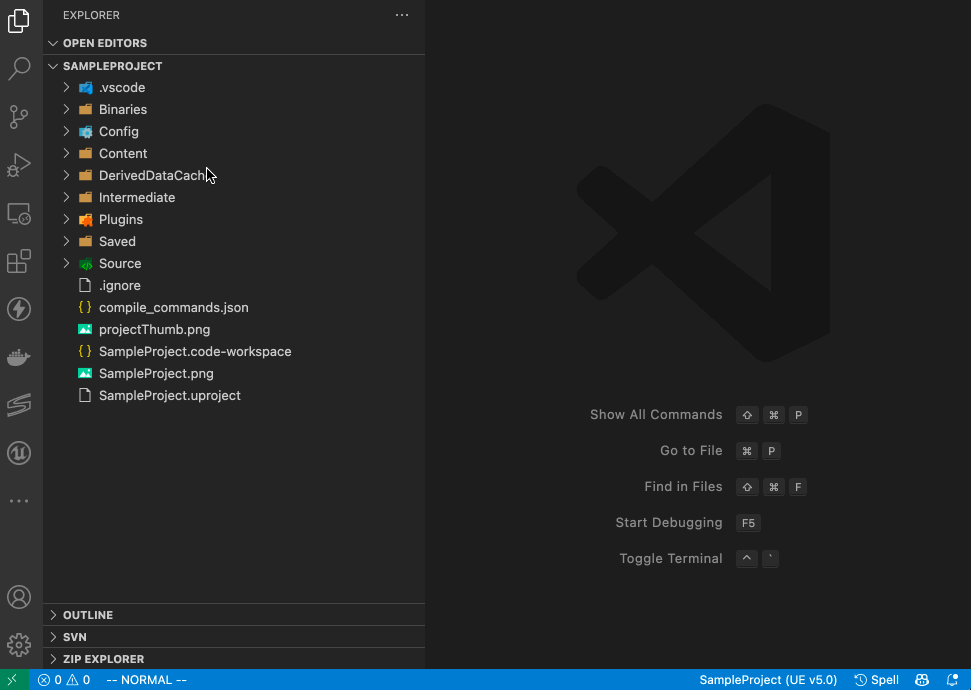Expand the Config folder

point(234,131)
